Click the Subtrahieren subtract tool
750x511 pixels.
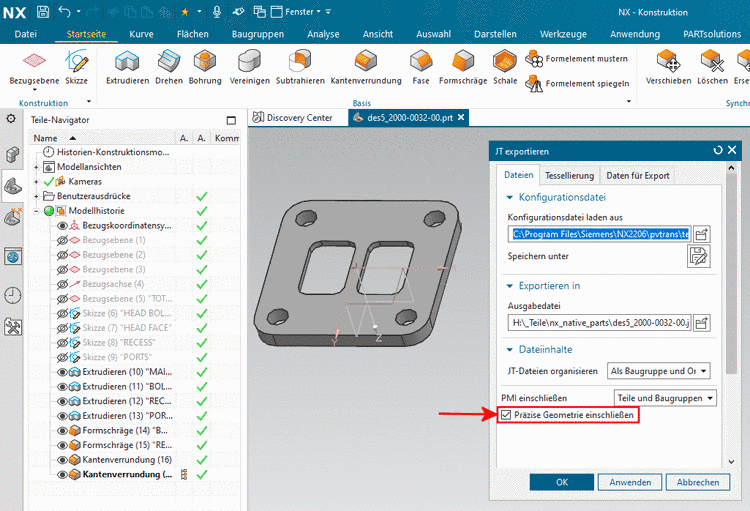(x=300, y=68)
